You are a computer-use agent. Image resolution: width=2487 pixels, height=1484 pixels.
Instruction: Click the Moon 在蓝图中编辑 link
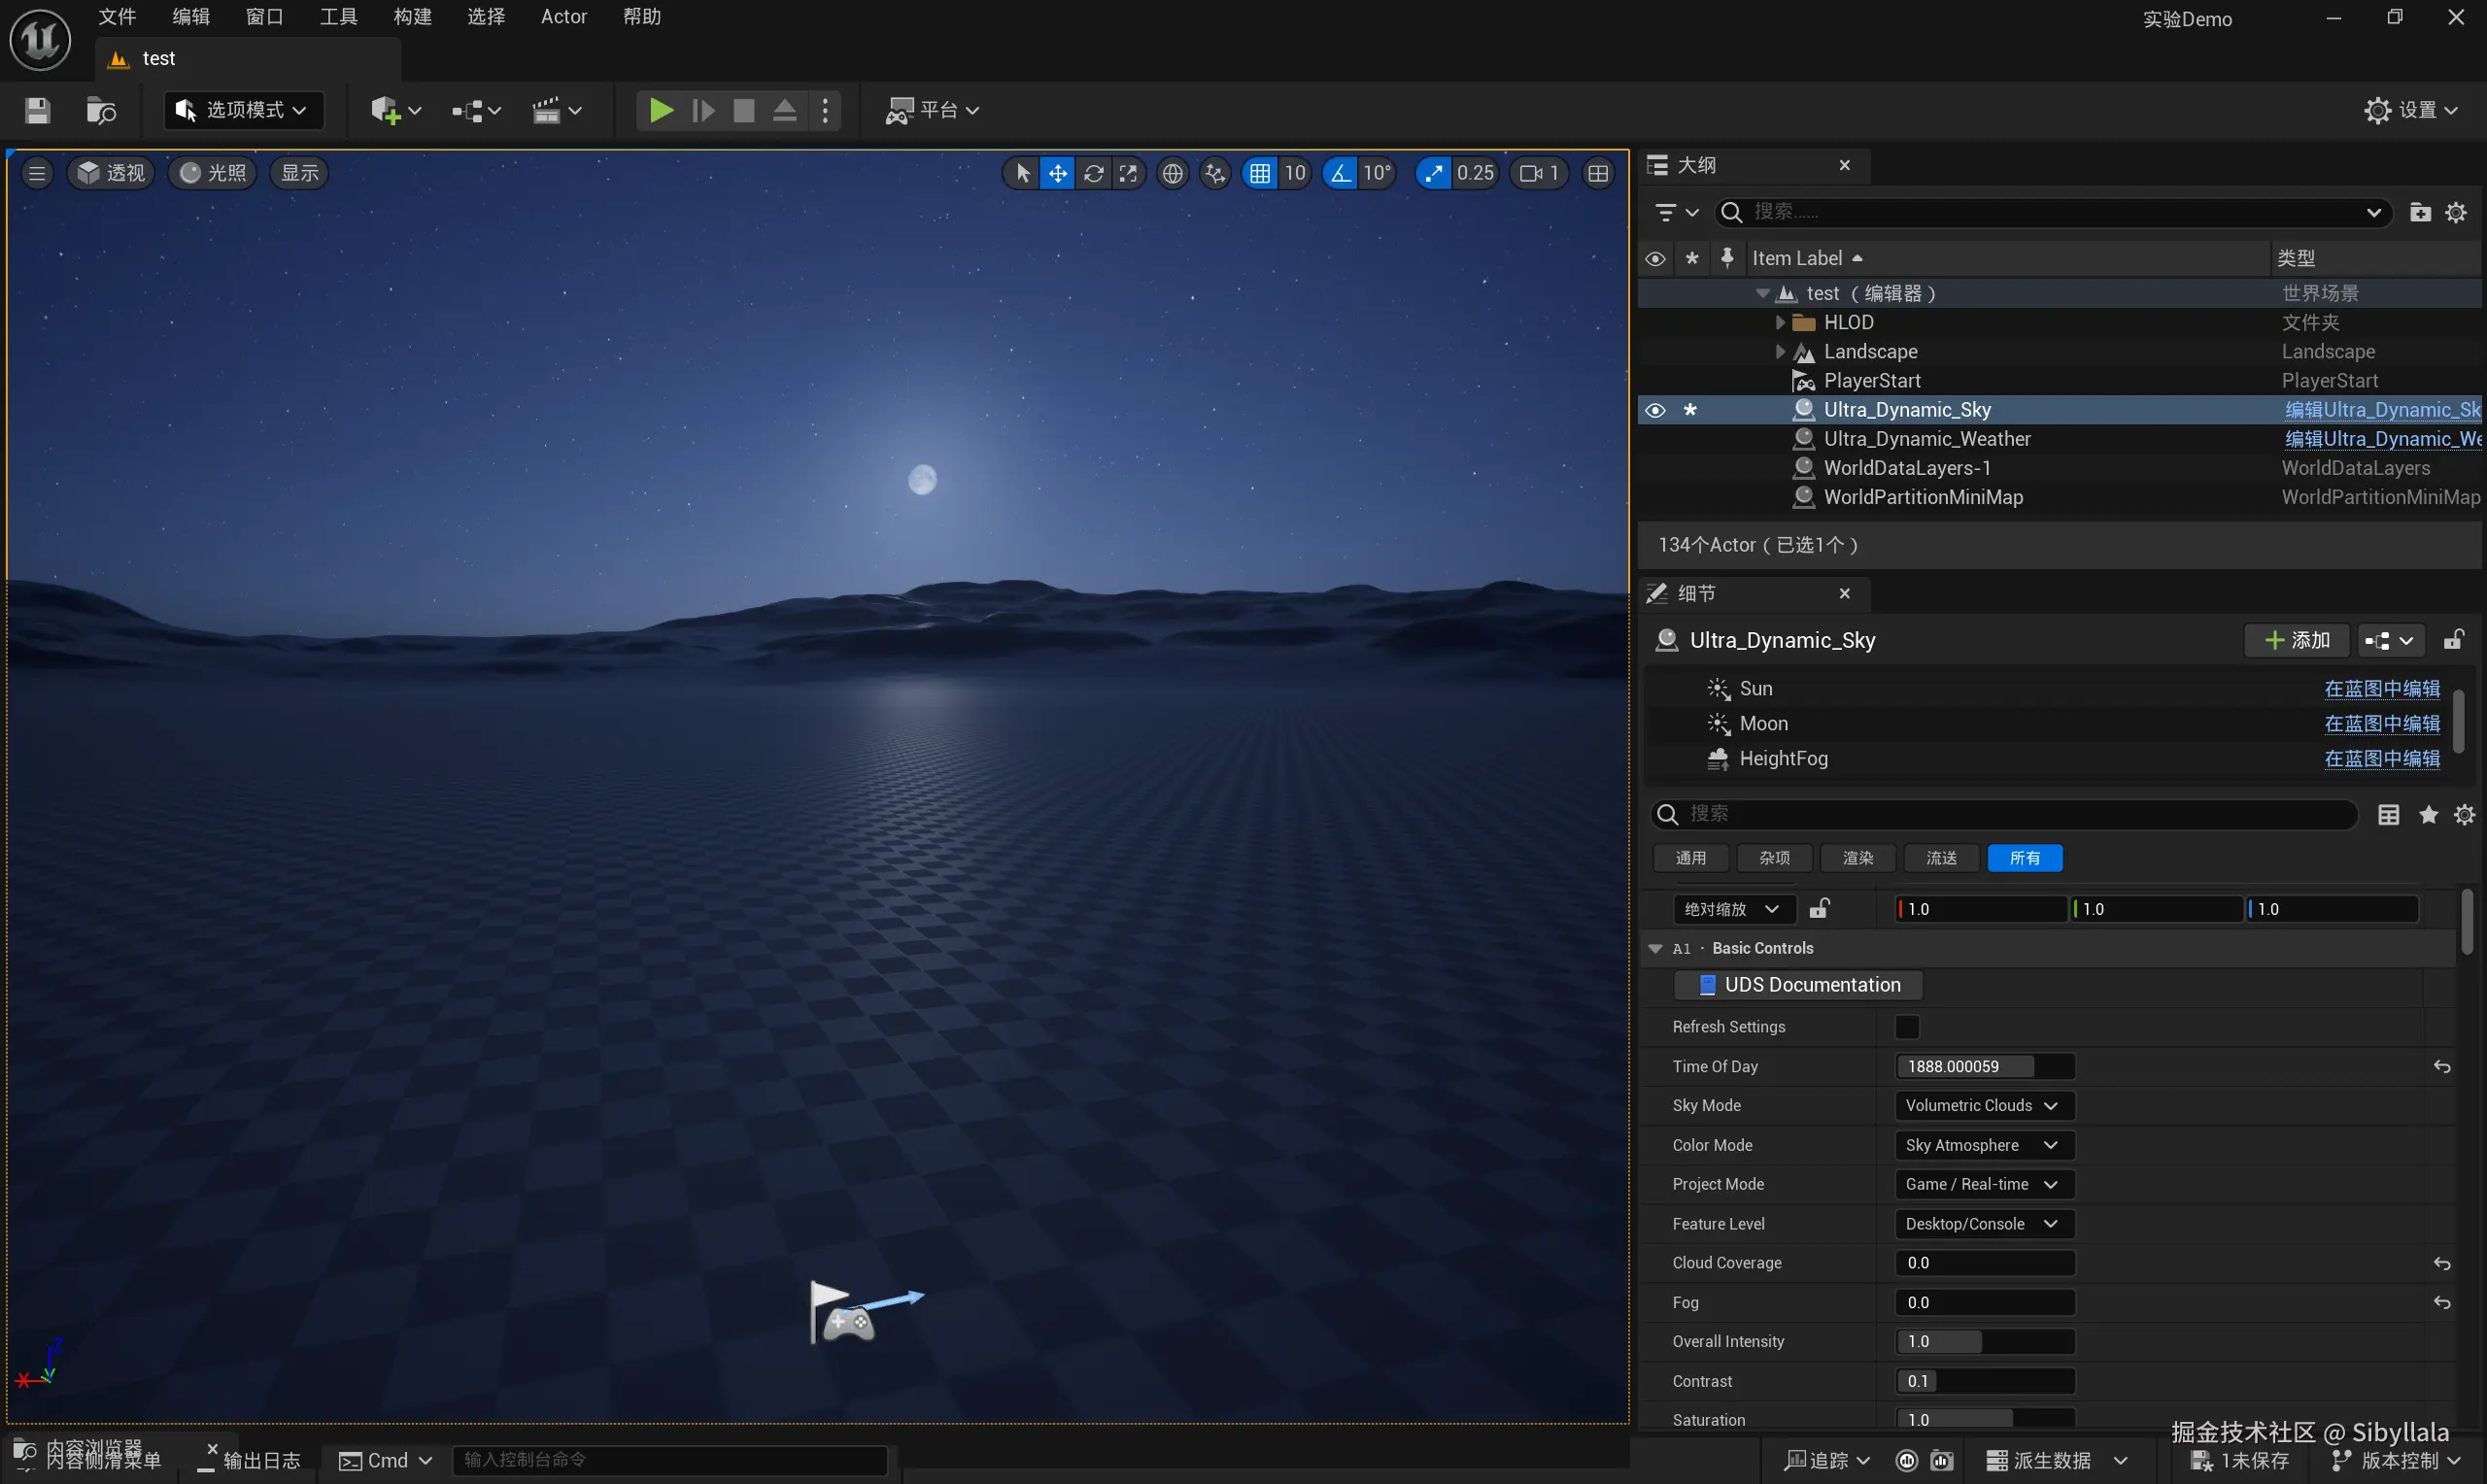click(x=2381, y=723)
